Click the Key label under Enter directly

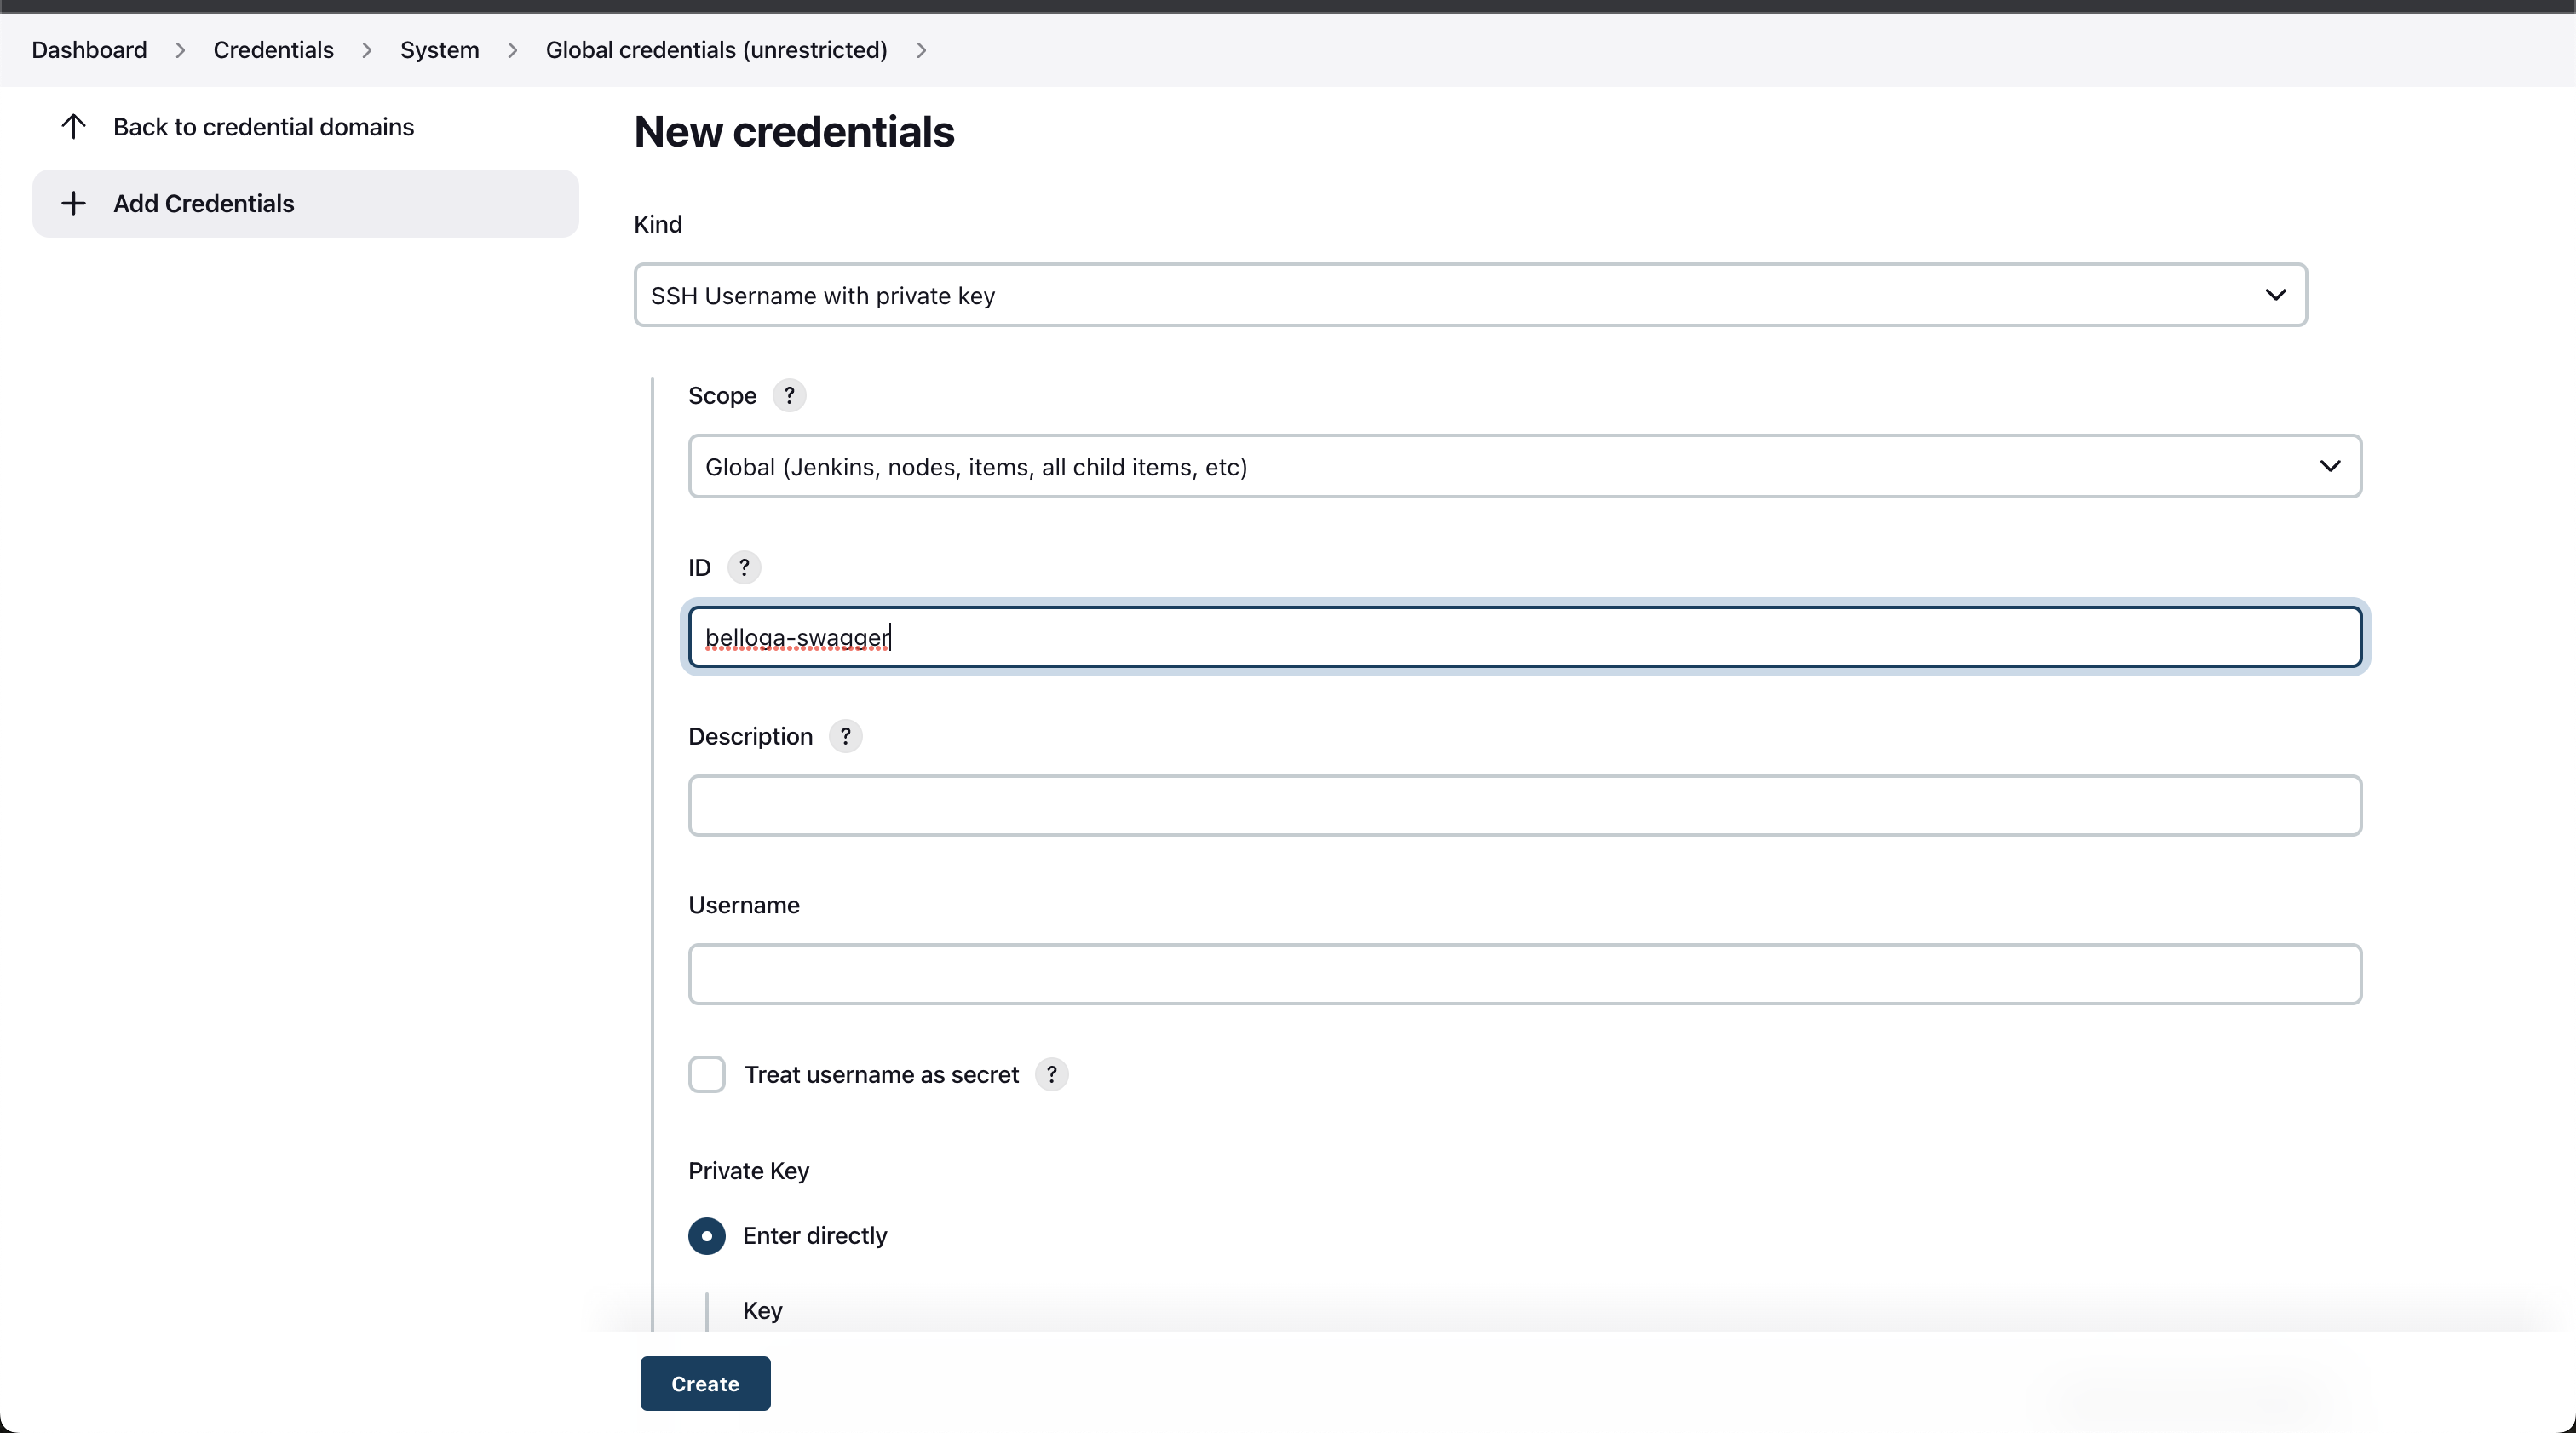point(762,1311)
